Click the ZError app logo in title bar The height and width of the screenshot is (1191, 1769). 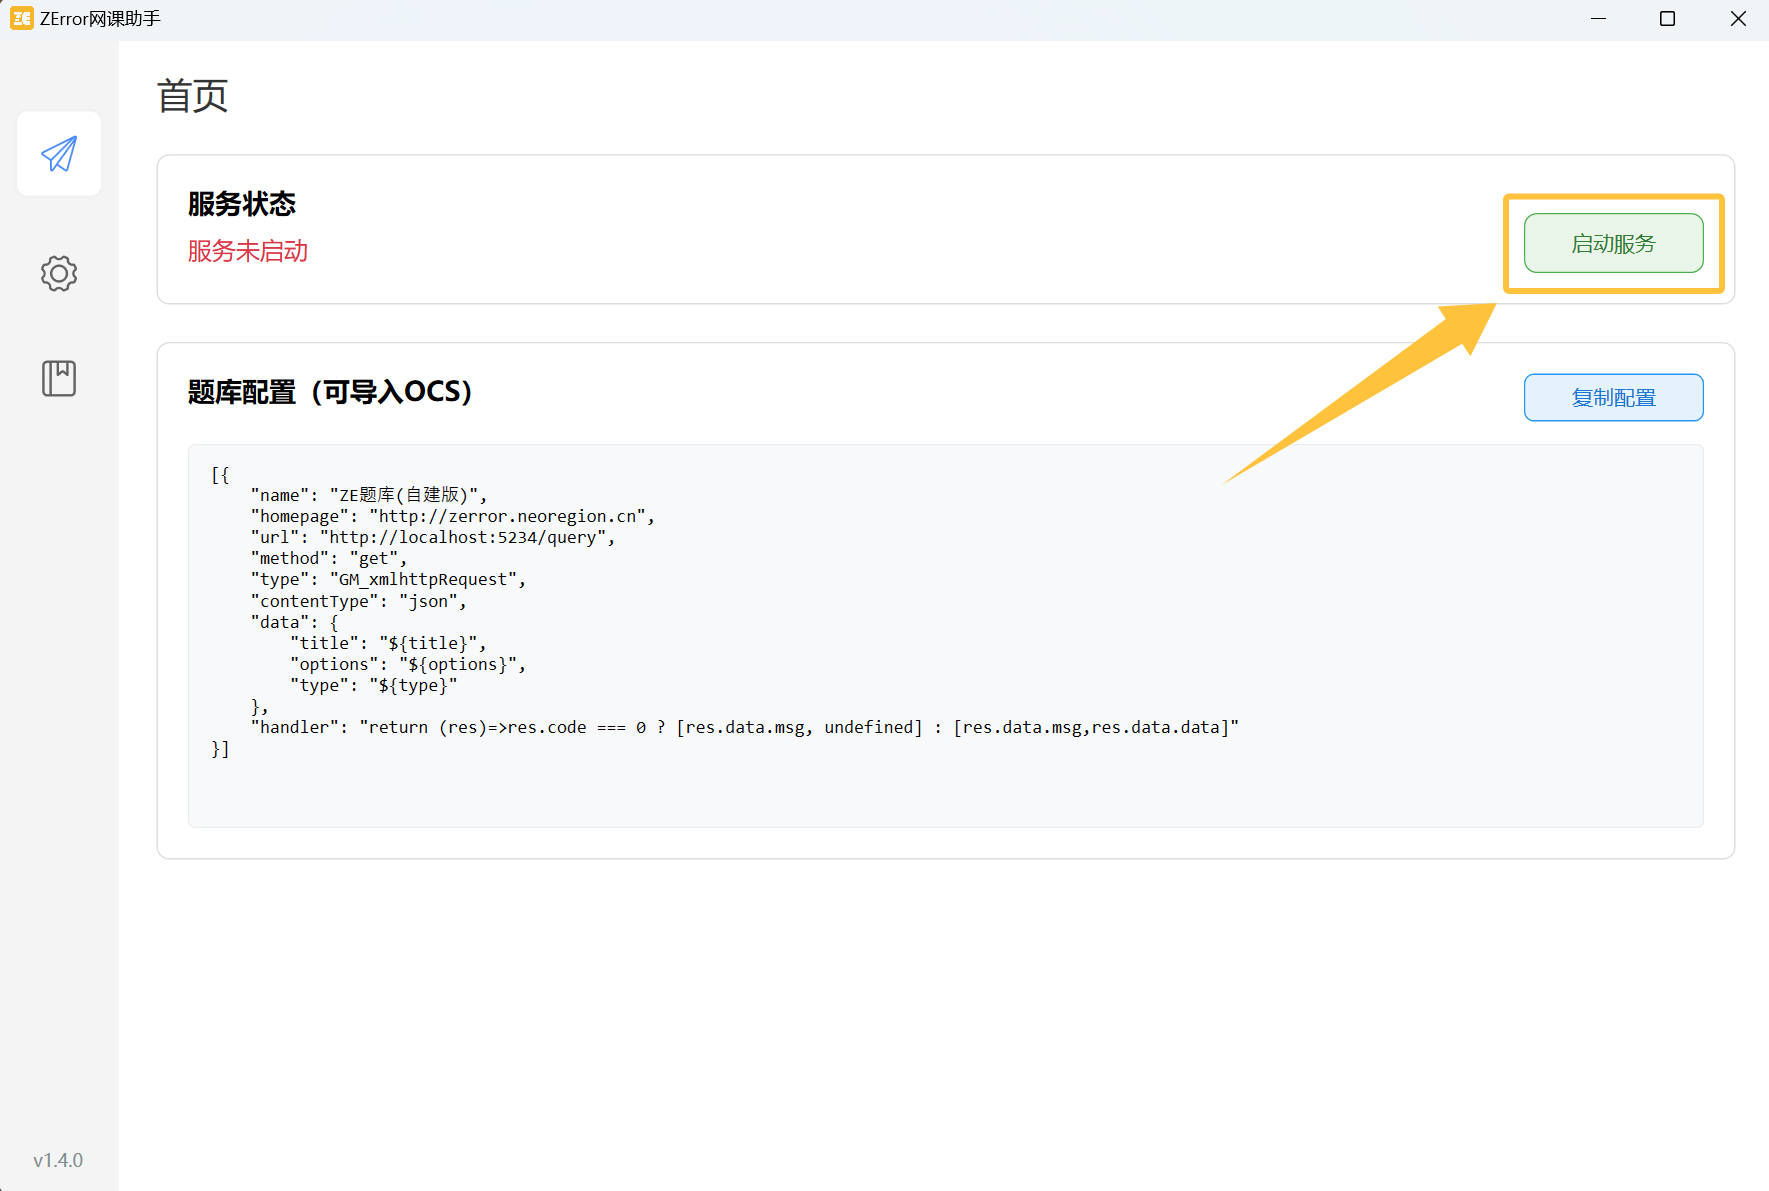point(21,19)
